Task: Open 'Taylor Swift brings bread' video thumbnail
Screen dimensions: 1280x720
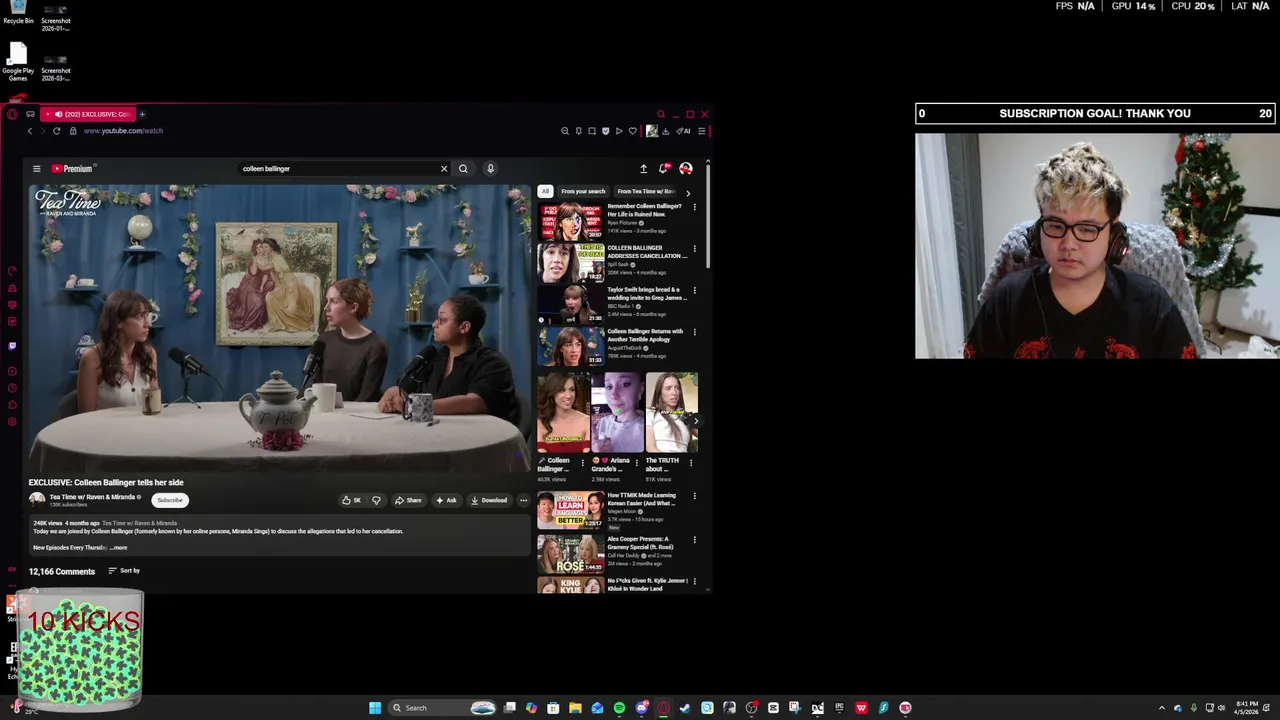Action: pyautogui.click(x=571, y=304)
